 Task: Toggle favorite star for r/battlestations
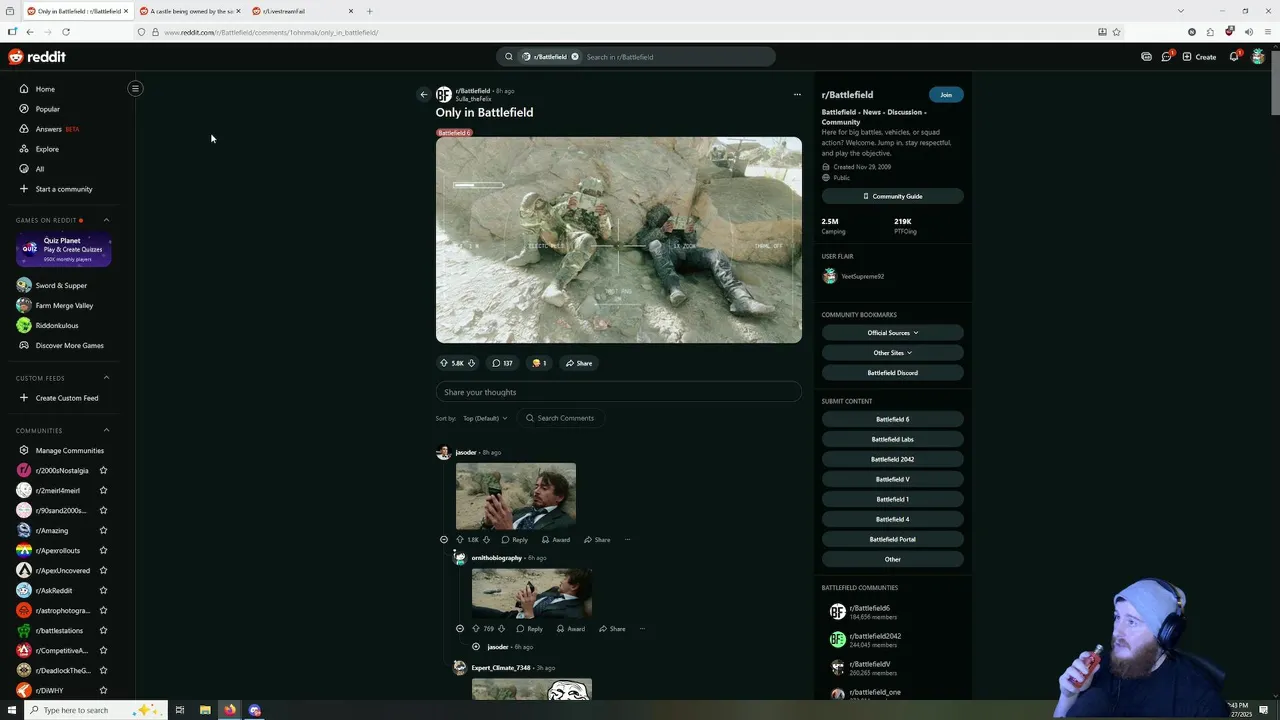(103, 630)
